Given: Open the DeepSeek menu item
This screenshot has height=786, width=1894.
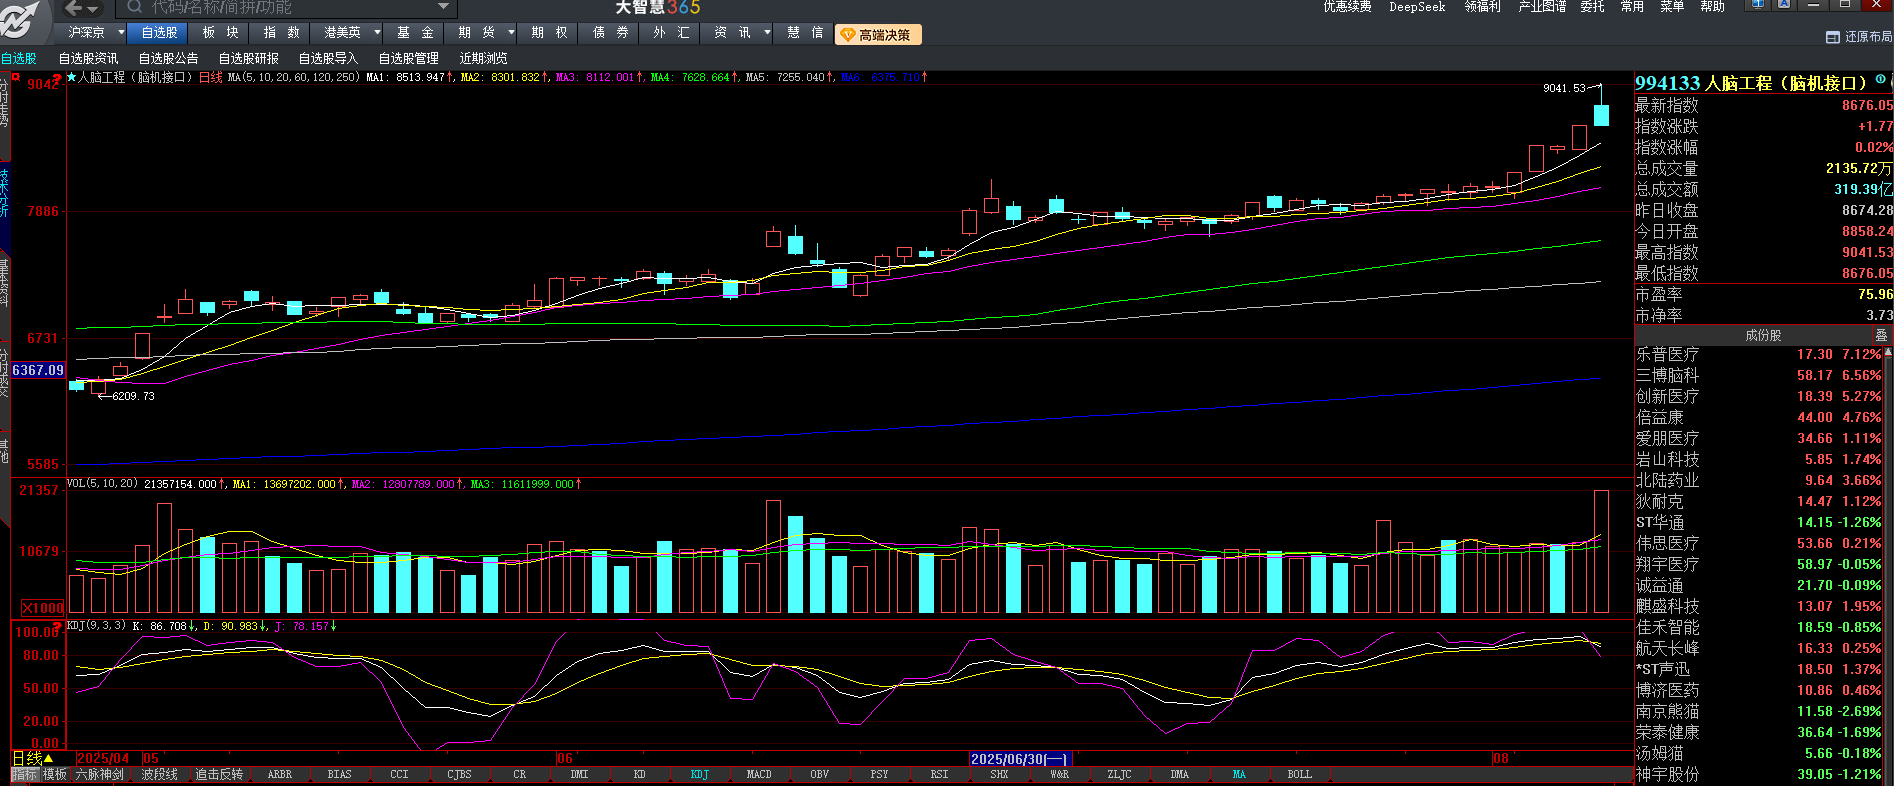Looking at the screenshot, I should click(x=1417, y=7).
